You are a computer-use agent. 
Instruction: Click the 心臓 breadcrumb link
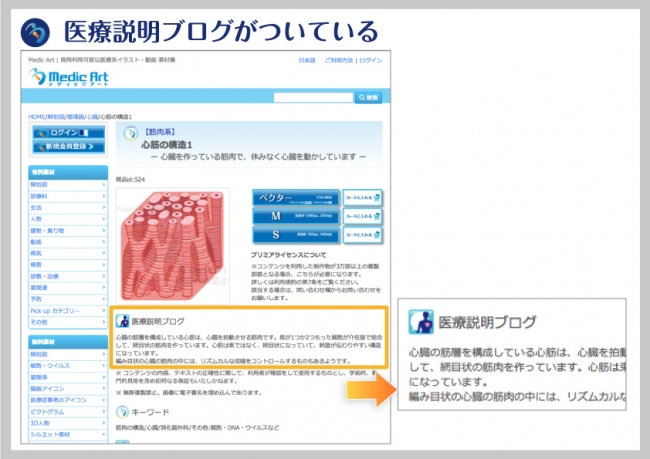tap(92, 117)
